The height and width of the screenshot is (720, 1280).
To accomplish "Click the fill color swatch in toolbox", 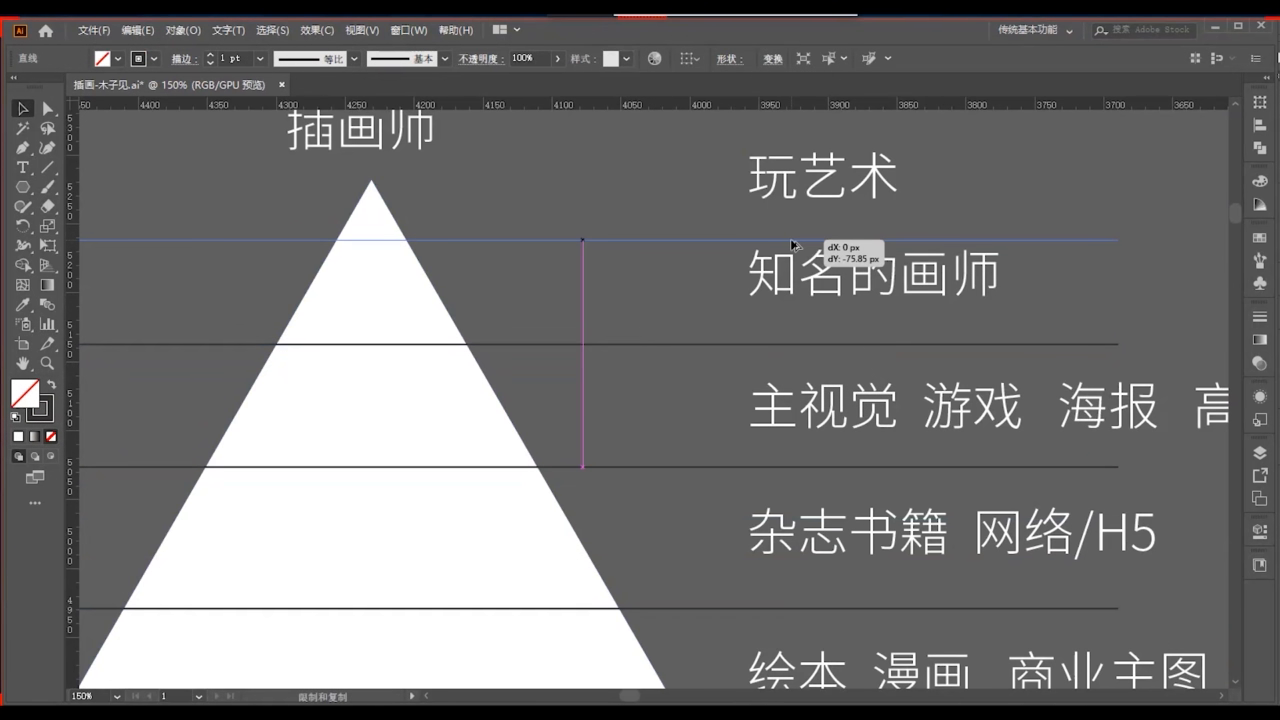I will pos(24,393).
